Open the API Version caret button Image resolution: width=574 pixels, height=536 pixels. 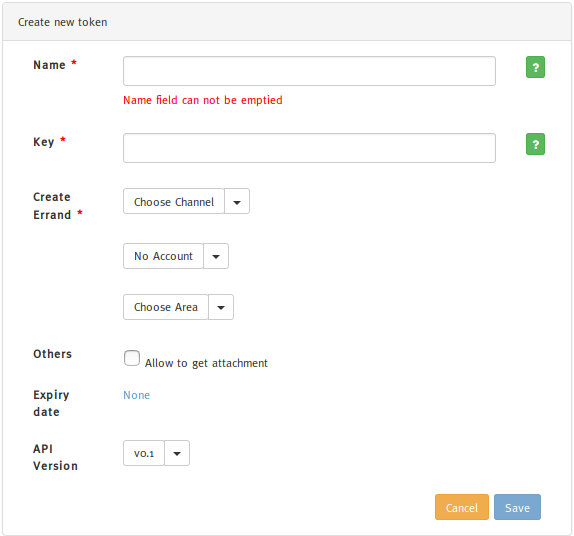pos(177,453)
